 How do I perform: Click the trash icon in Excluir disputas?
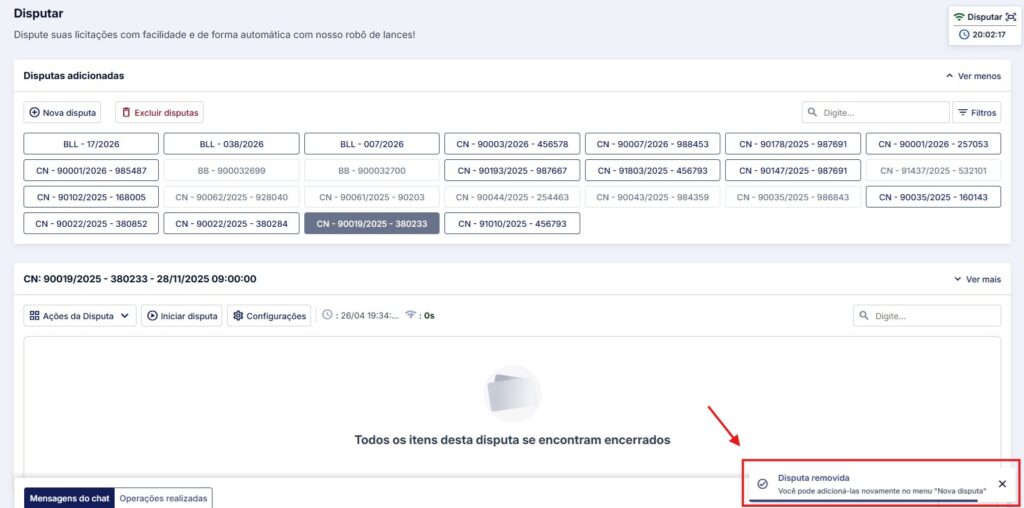pyautogui.click(x=125, y=113)
